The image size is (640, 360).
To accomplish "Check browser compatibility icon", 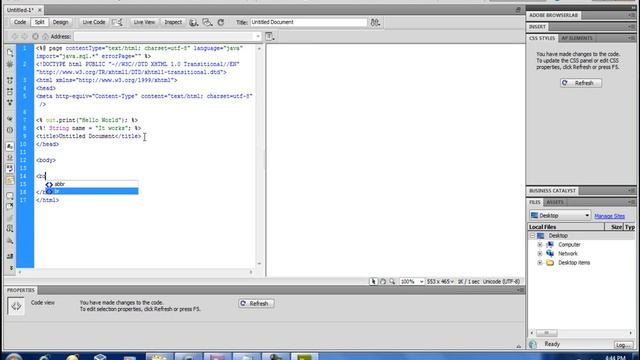I will pyautogui.click(x=117, y=22).
